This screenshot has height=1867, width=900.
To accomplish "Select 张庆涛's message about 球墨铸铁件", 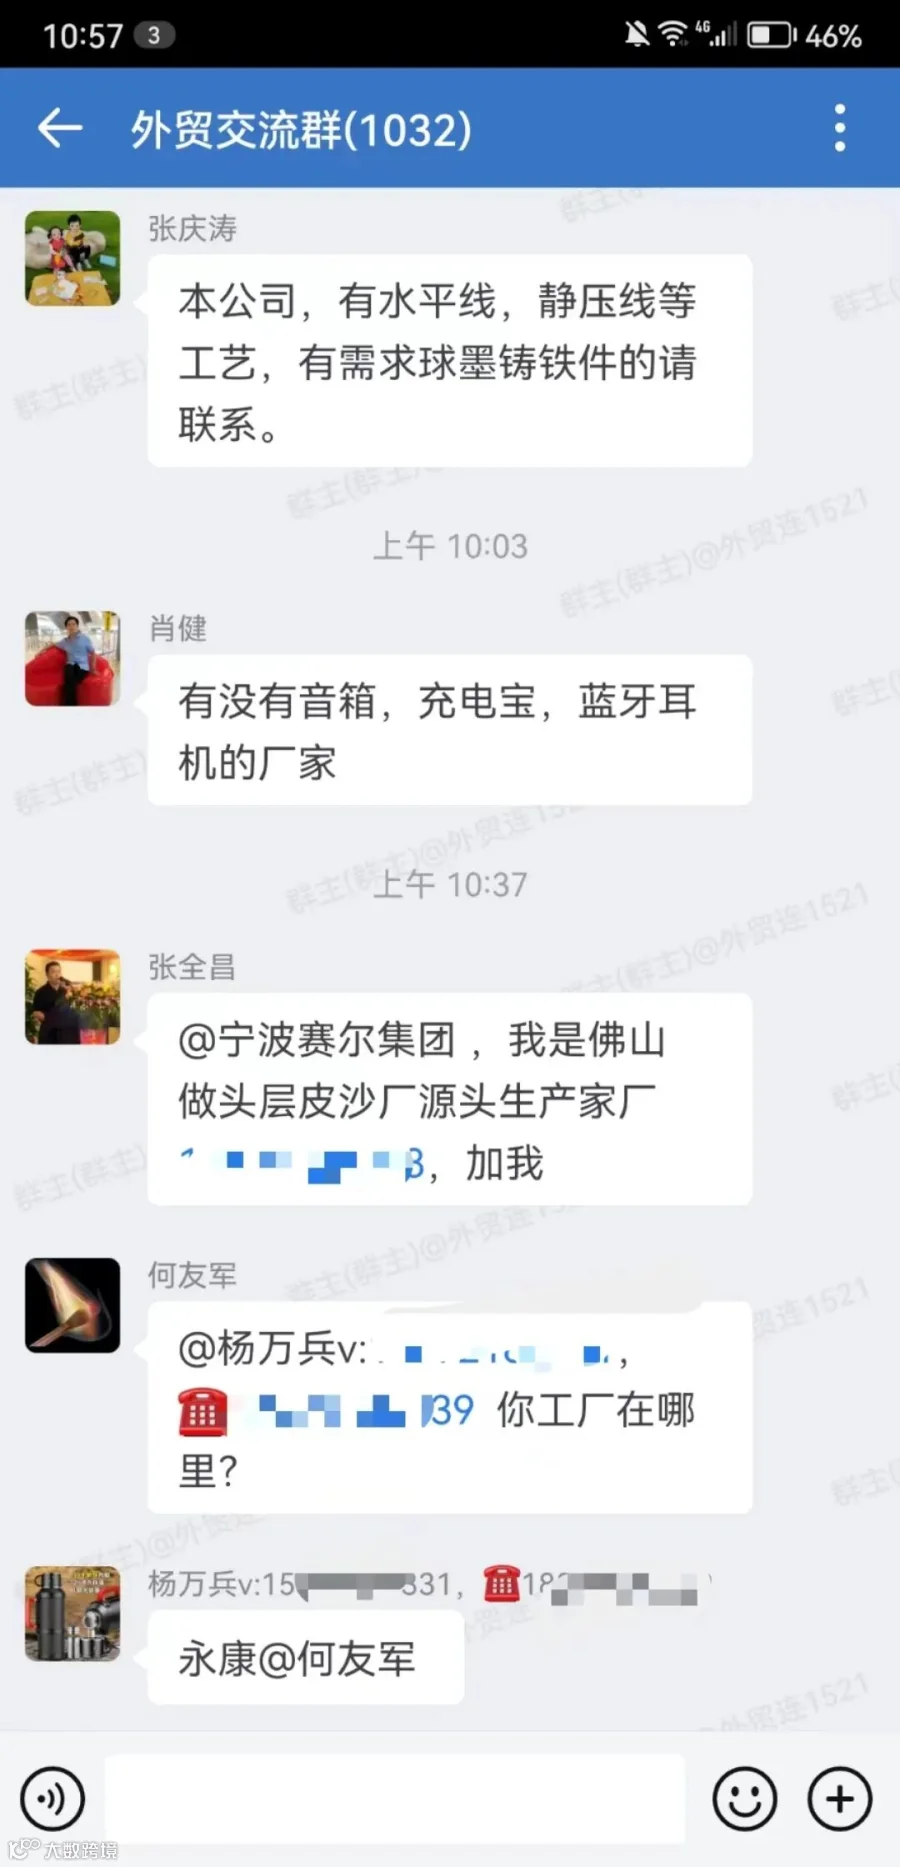I will 450,361.
